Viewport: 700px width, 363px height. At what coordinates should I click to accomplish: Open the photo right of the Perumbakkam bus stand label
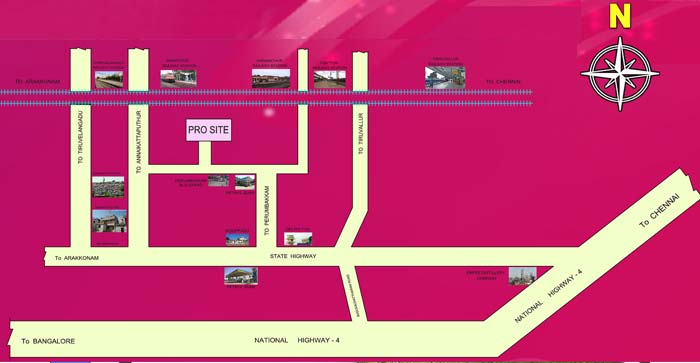218,180
